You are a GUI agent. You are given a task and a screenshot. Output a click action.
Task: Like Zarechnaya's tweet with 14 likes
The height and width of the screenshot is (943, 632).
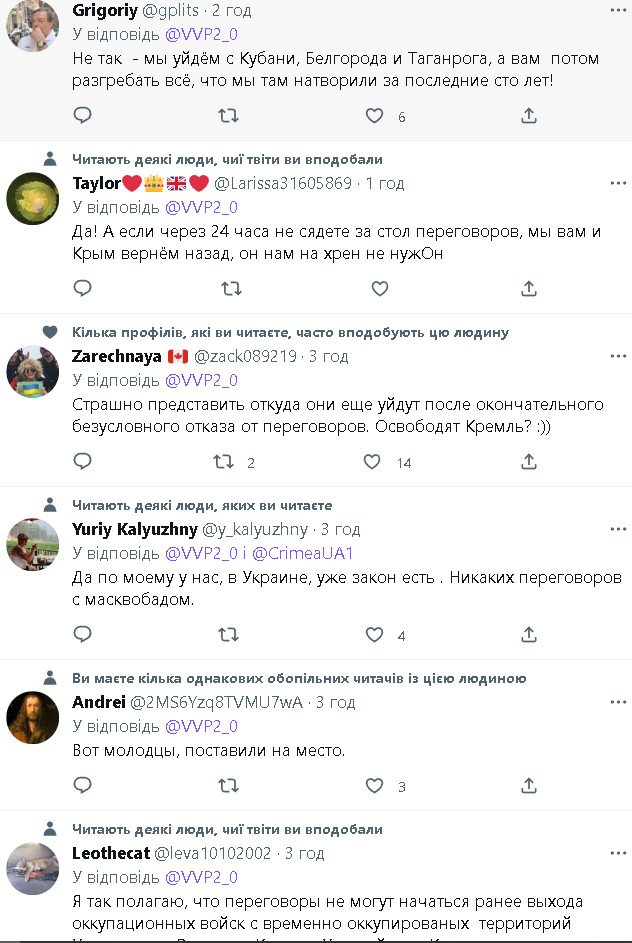372,462
